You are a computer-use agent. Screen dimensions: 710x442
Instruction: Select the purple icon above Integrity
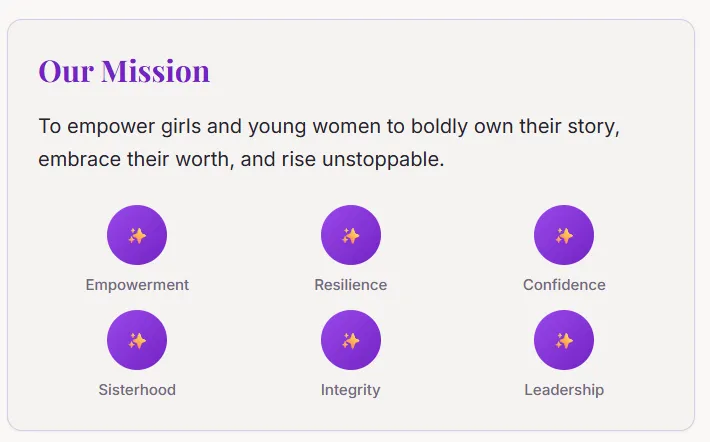point(351,340)
